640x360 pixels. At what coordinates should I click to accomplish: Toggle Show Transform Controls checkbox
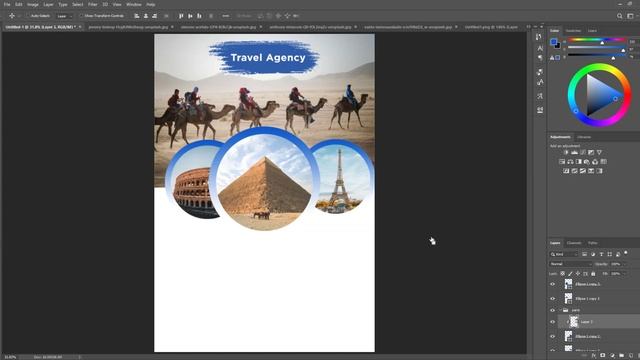81,16
